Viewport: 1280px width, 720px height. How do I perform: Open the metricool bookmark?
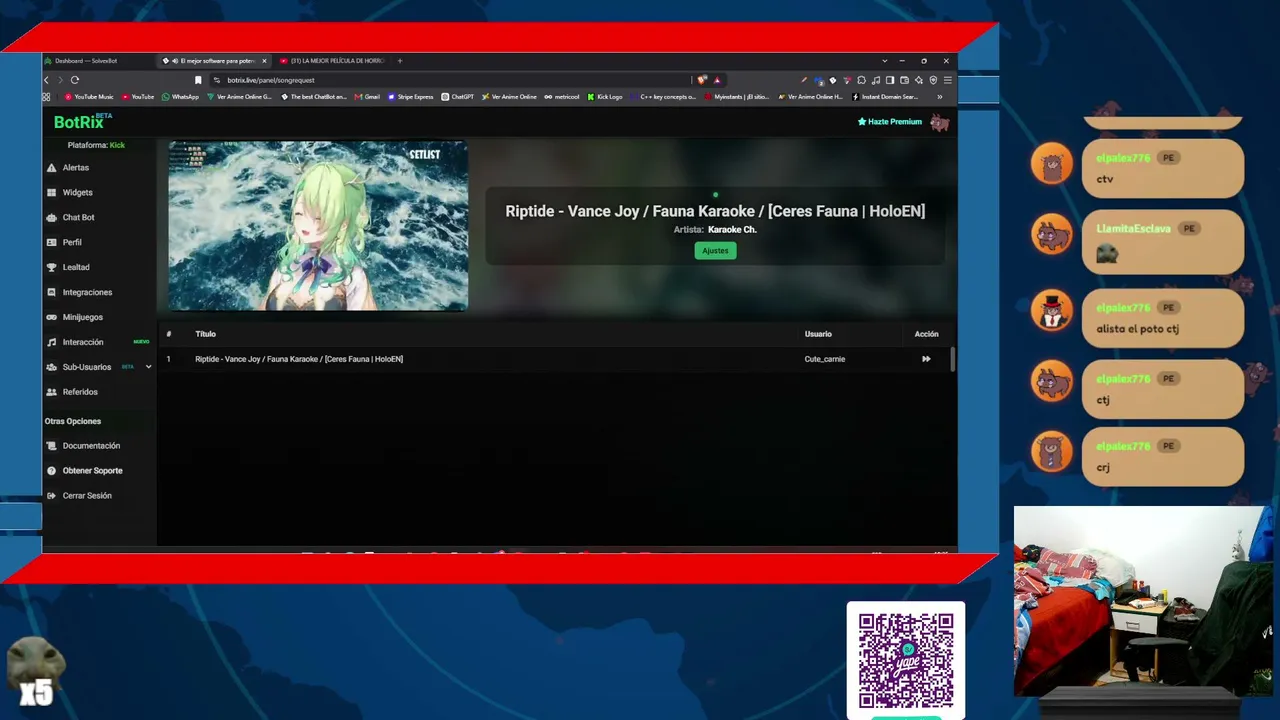coord(563,97)
